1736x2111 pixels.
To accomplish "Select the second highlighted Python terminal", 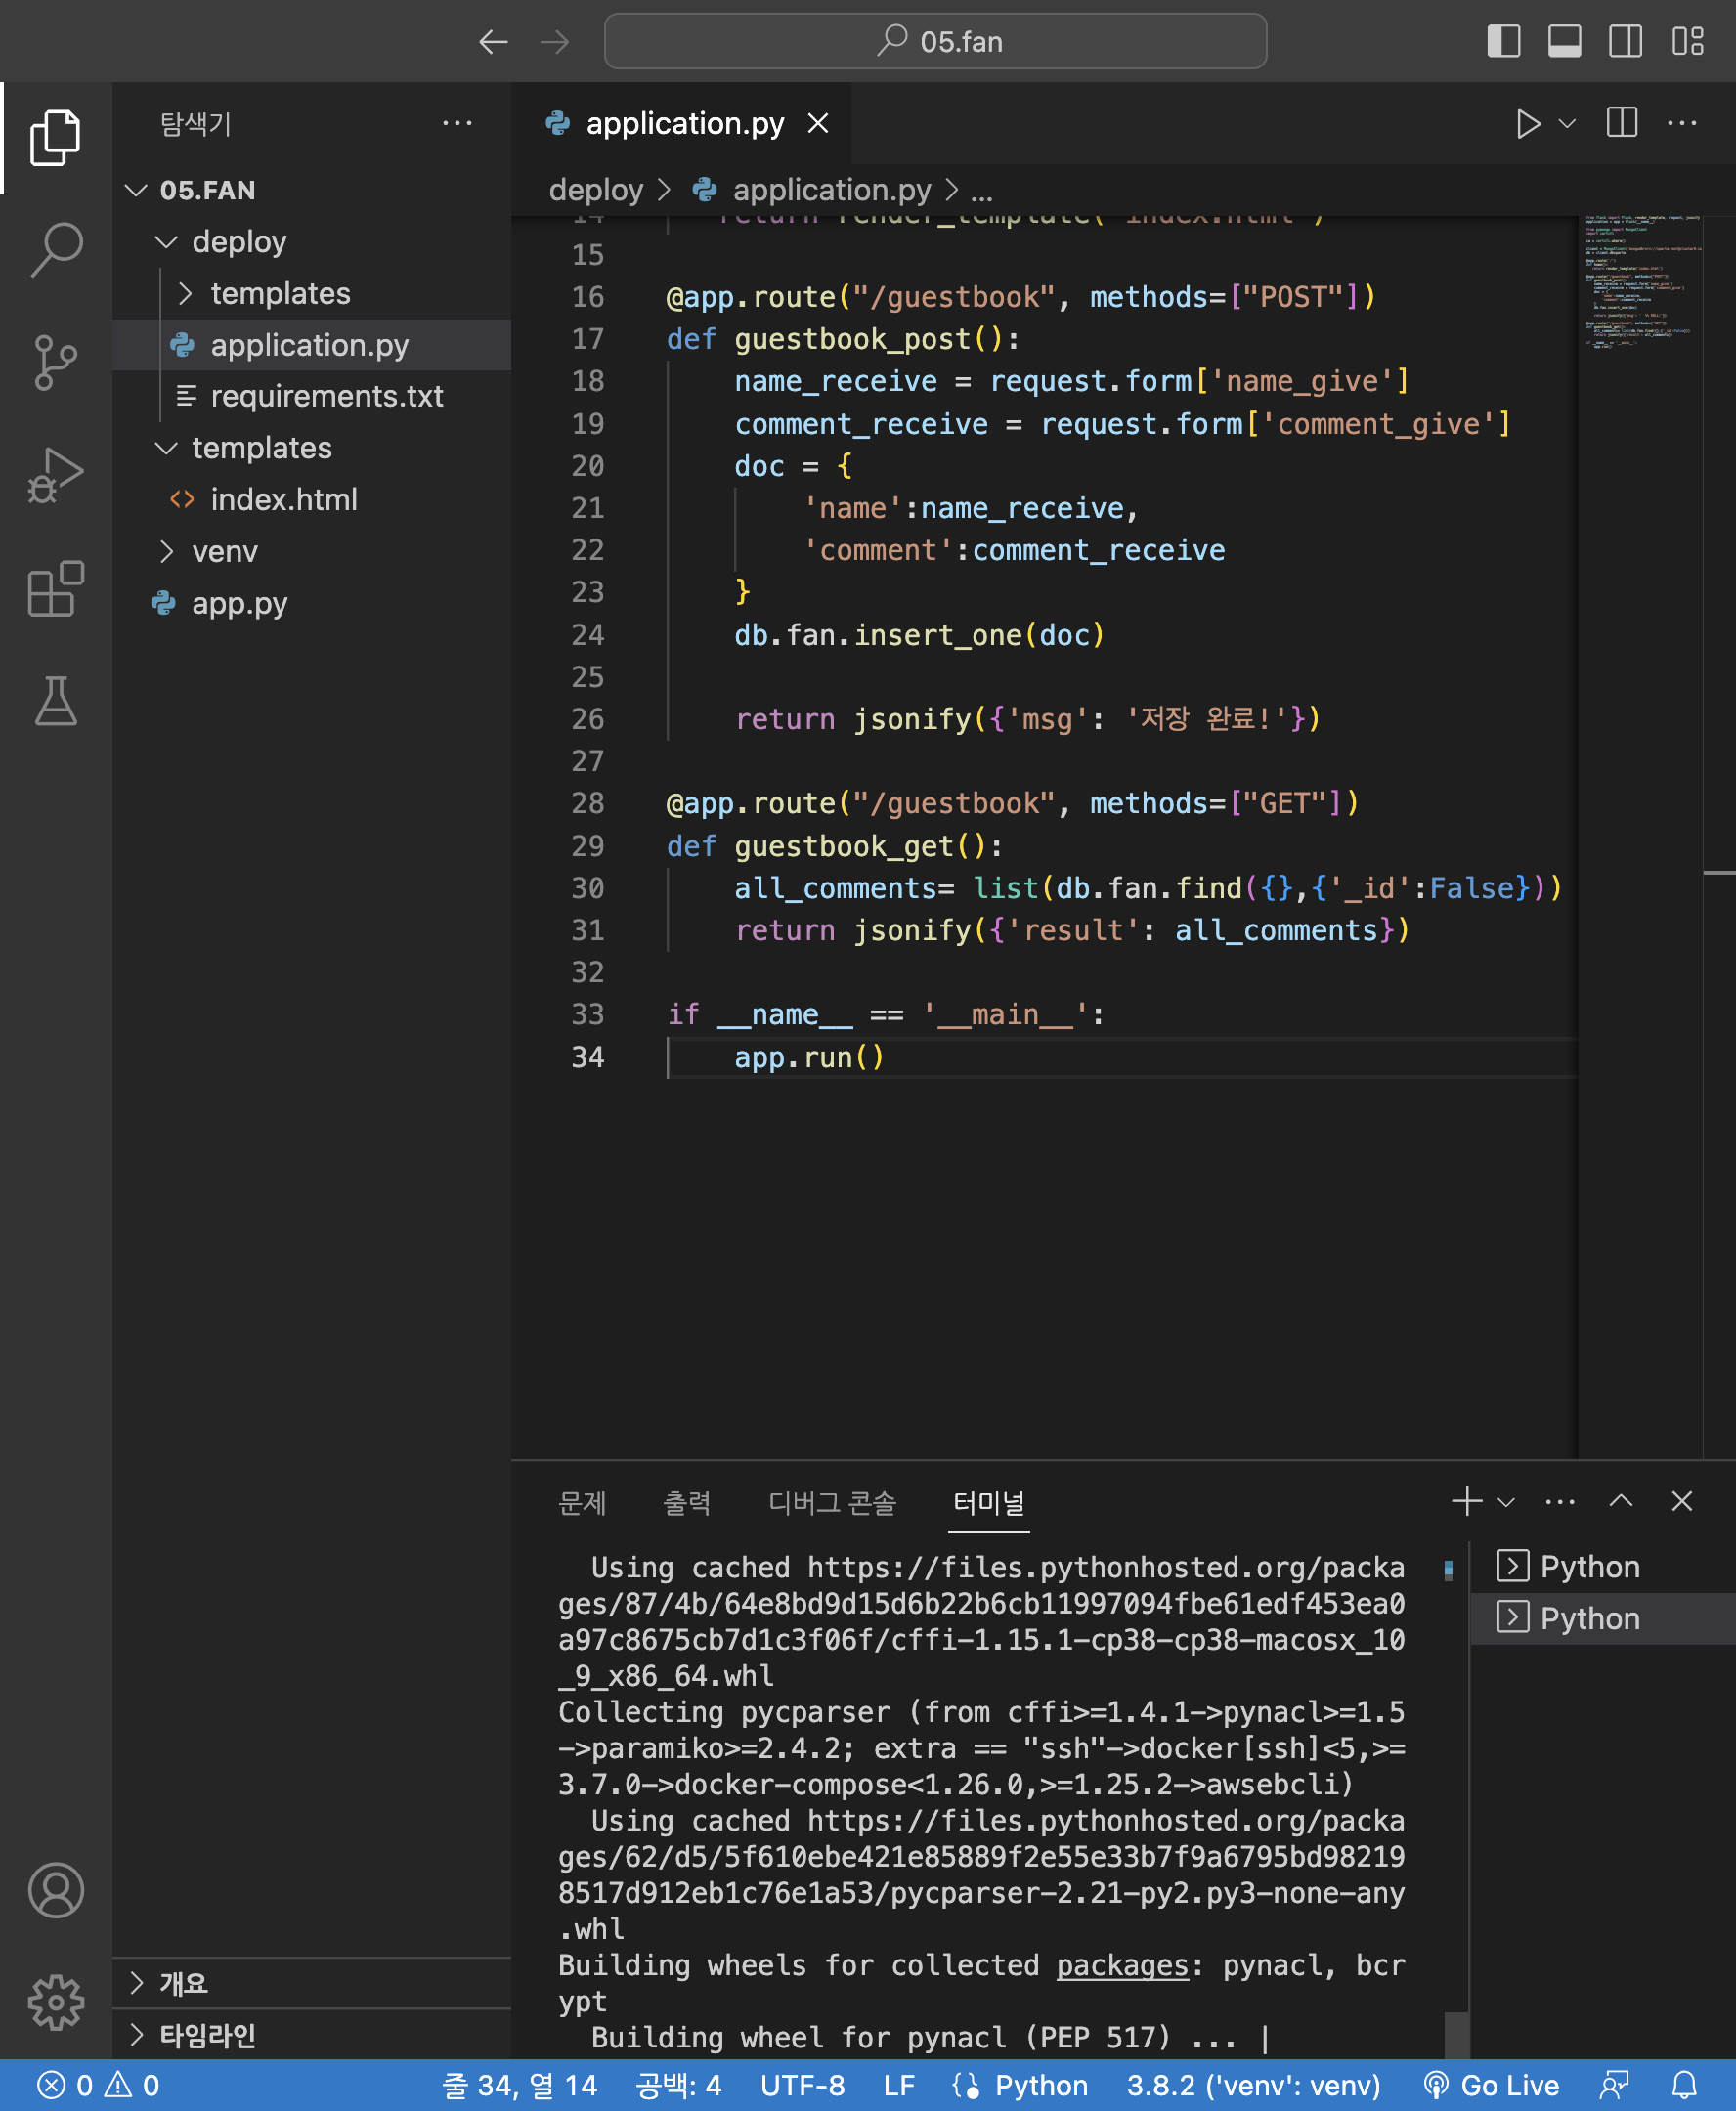I will point(1603,1619).
